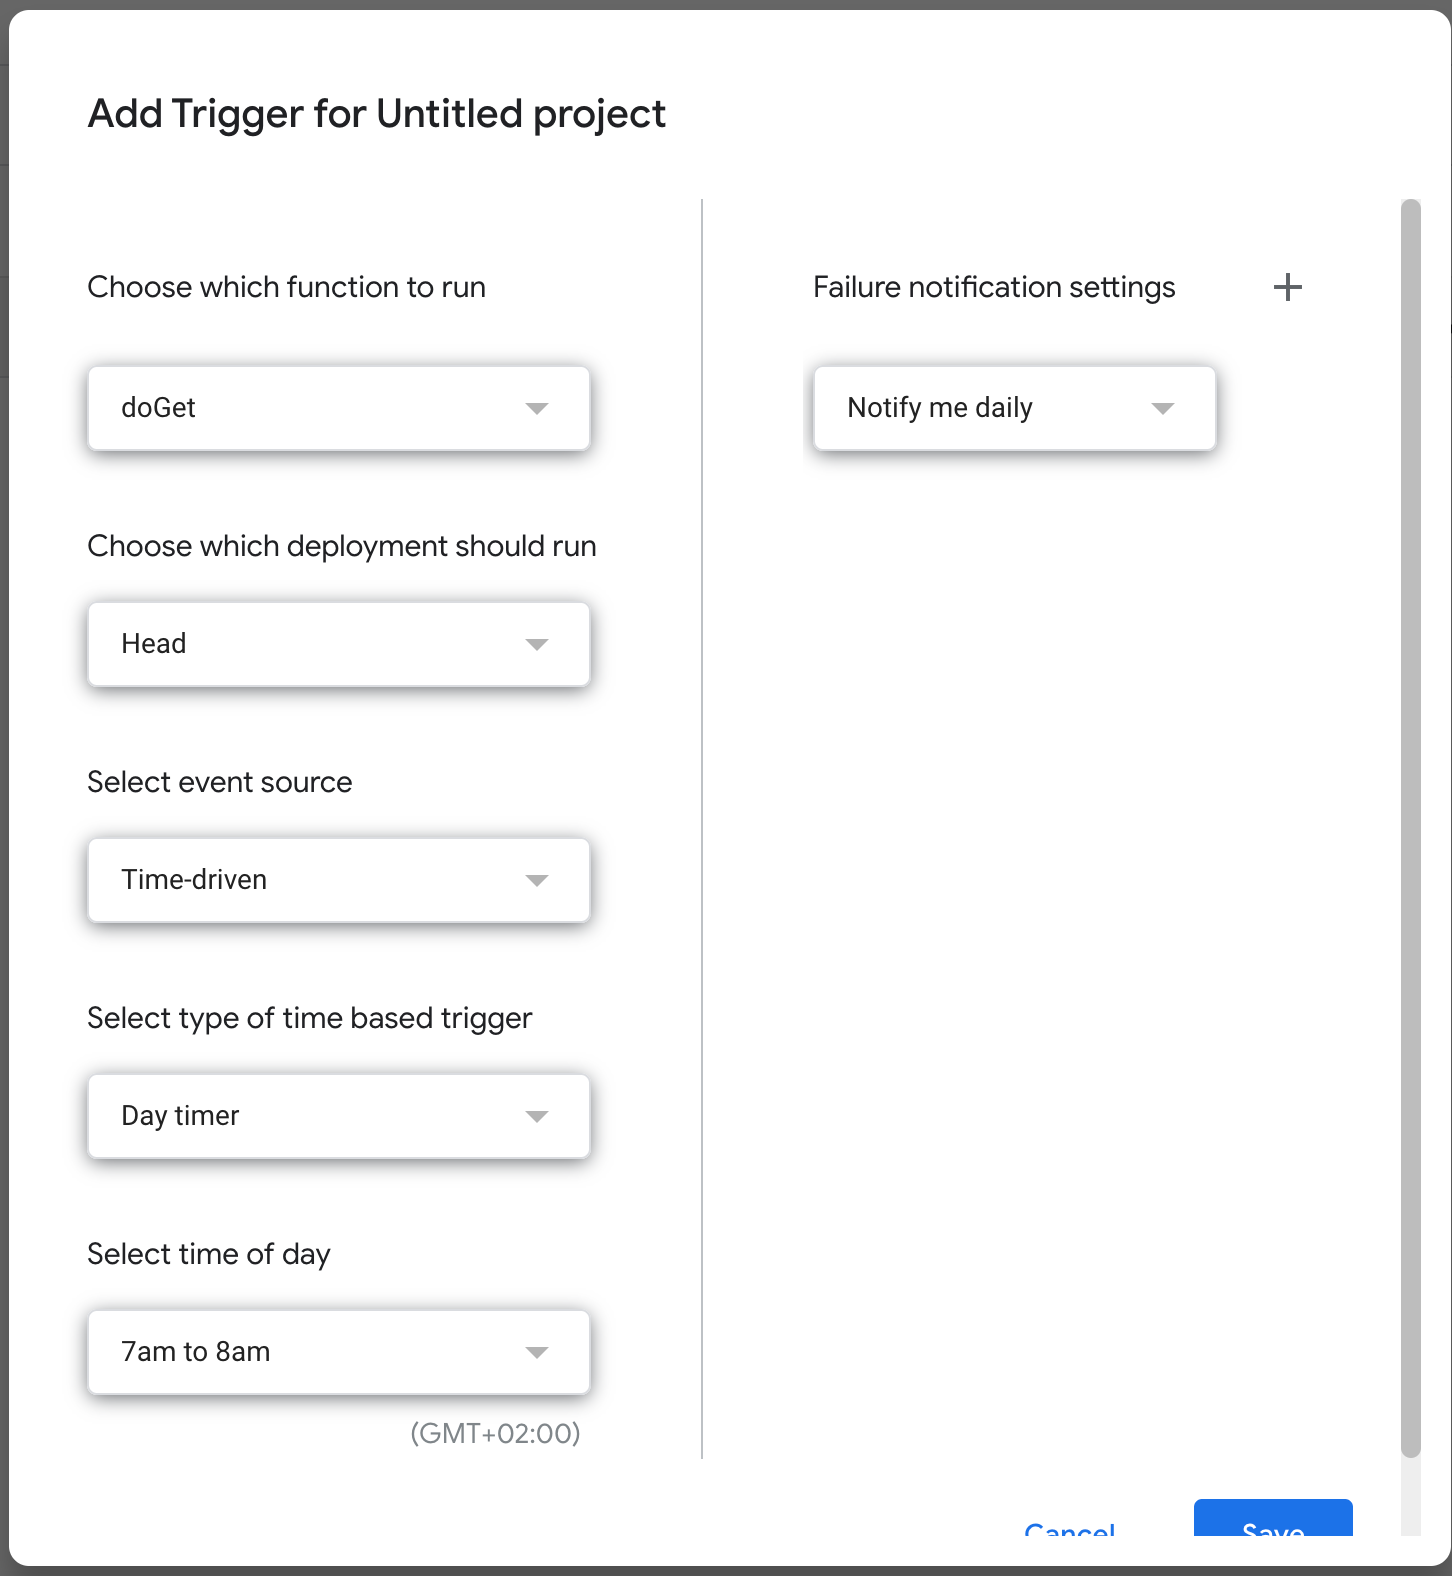The width and height of the screenshot is (1452, 1576).
Task: Click the Notify me daily dropdown arrow
Action: pos(1163,408)
